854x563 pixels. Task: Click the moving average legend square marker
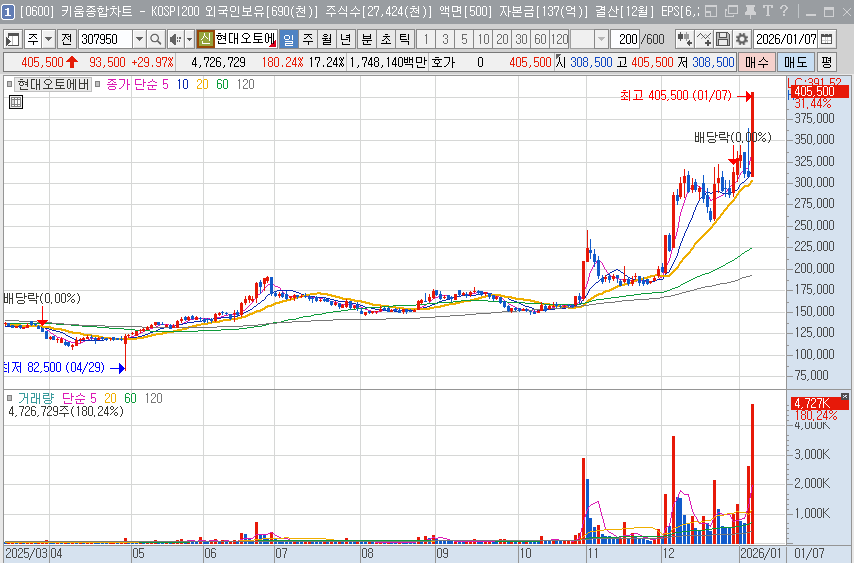tap(98, 84)
